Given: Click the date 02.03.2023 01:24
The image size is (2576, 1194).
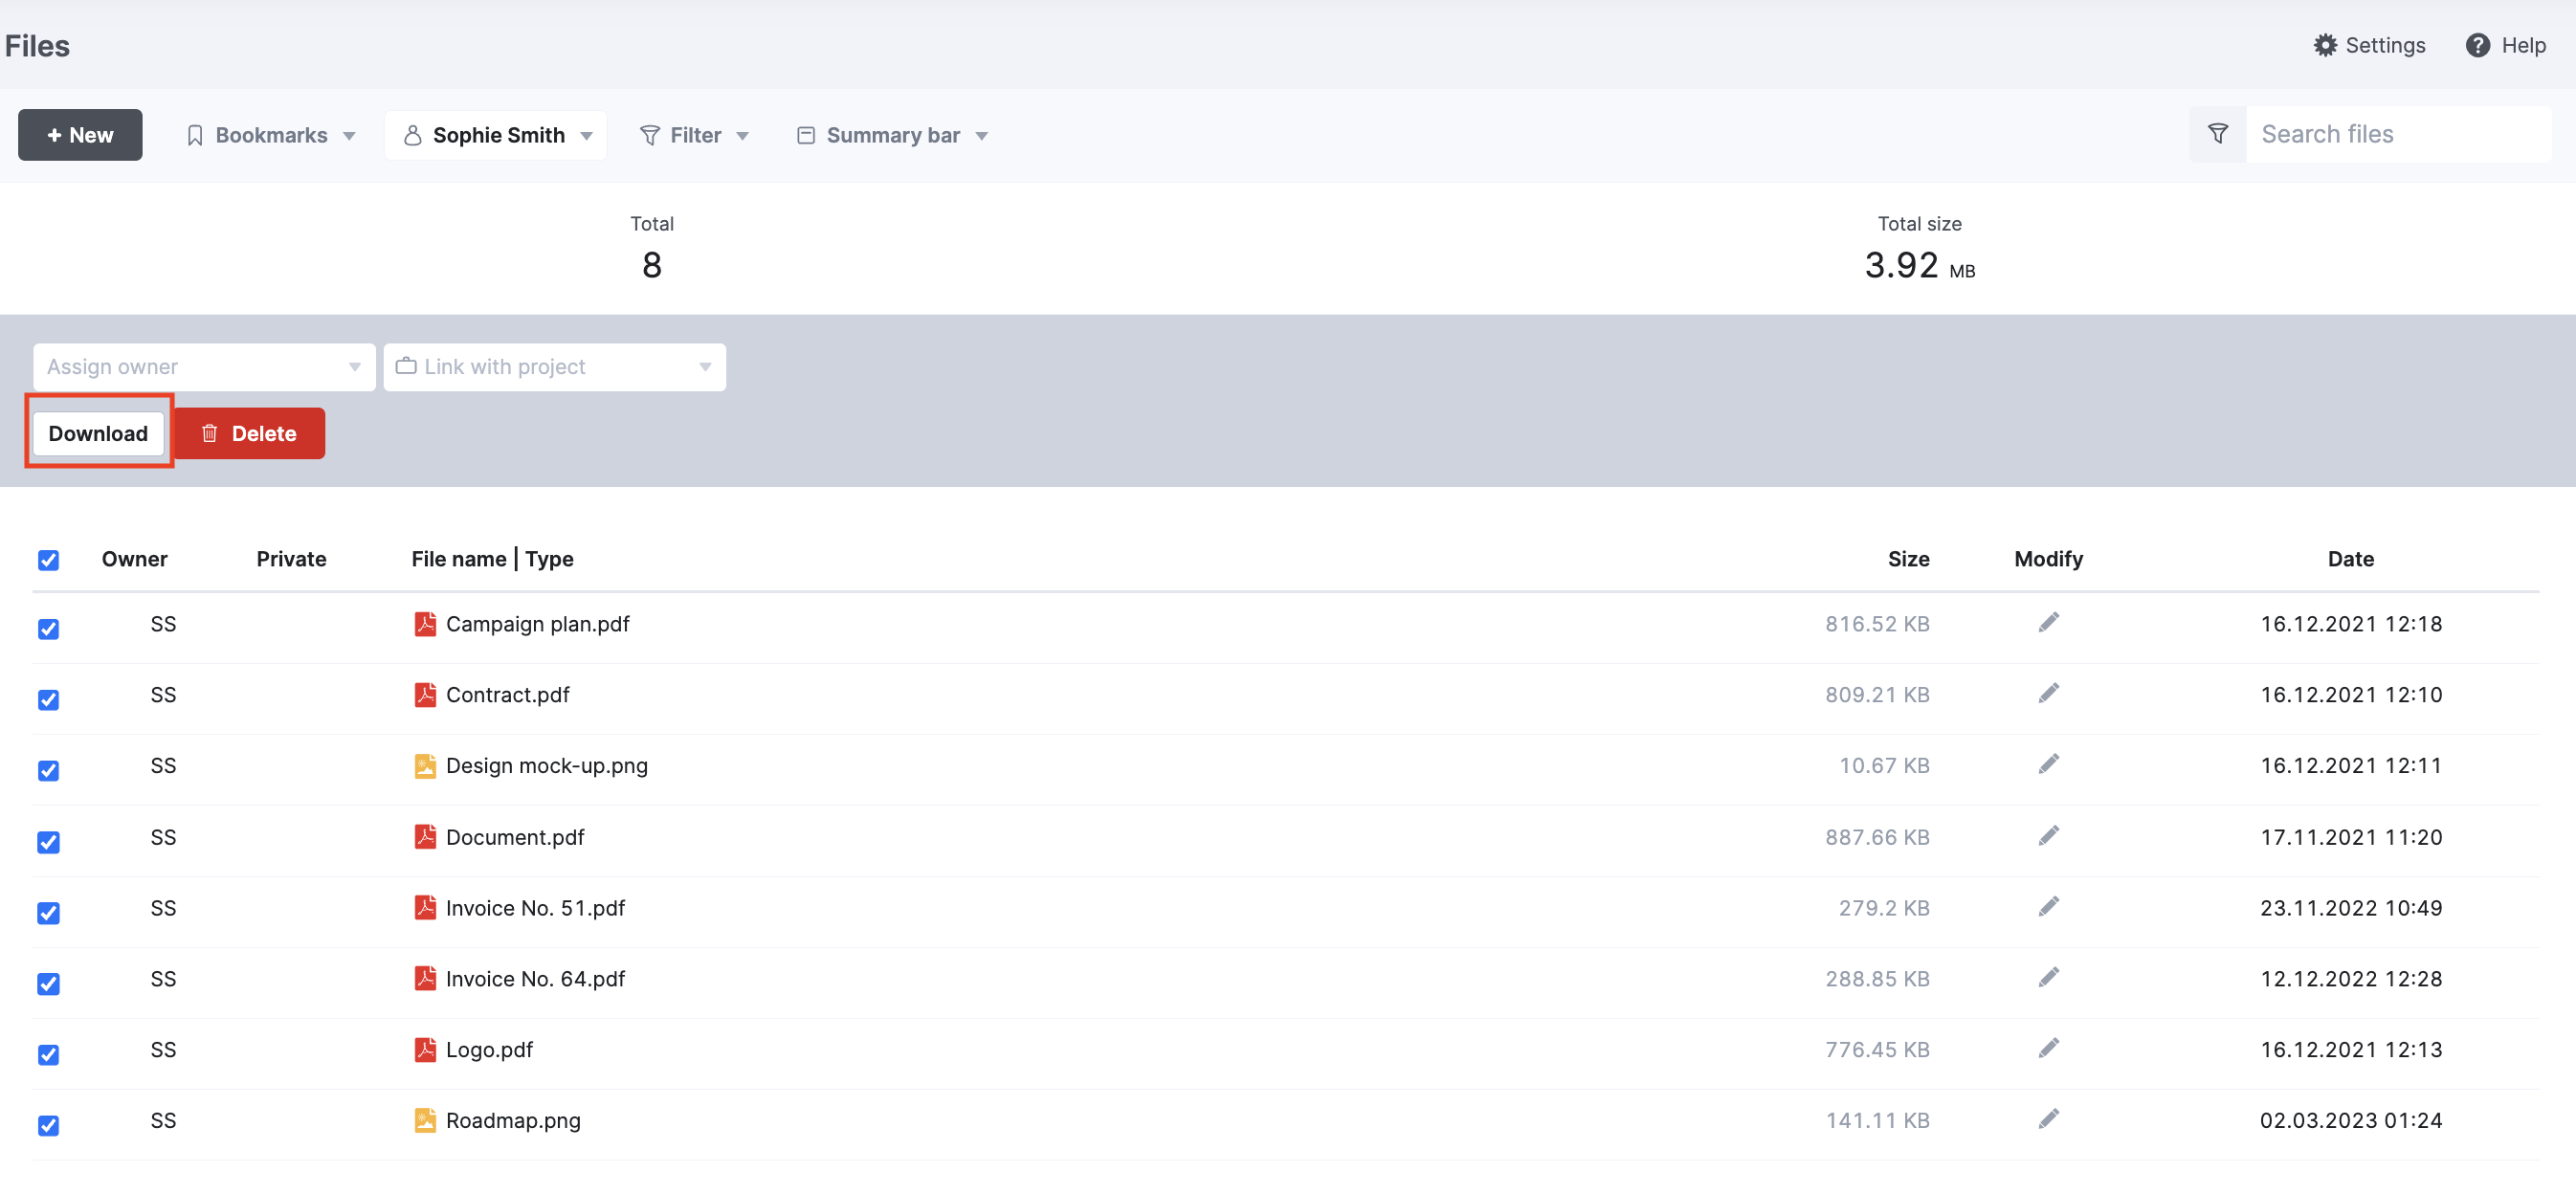Looking at the screenshot, I should [x=2350, y=1121].
